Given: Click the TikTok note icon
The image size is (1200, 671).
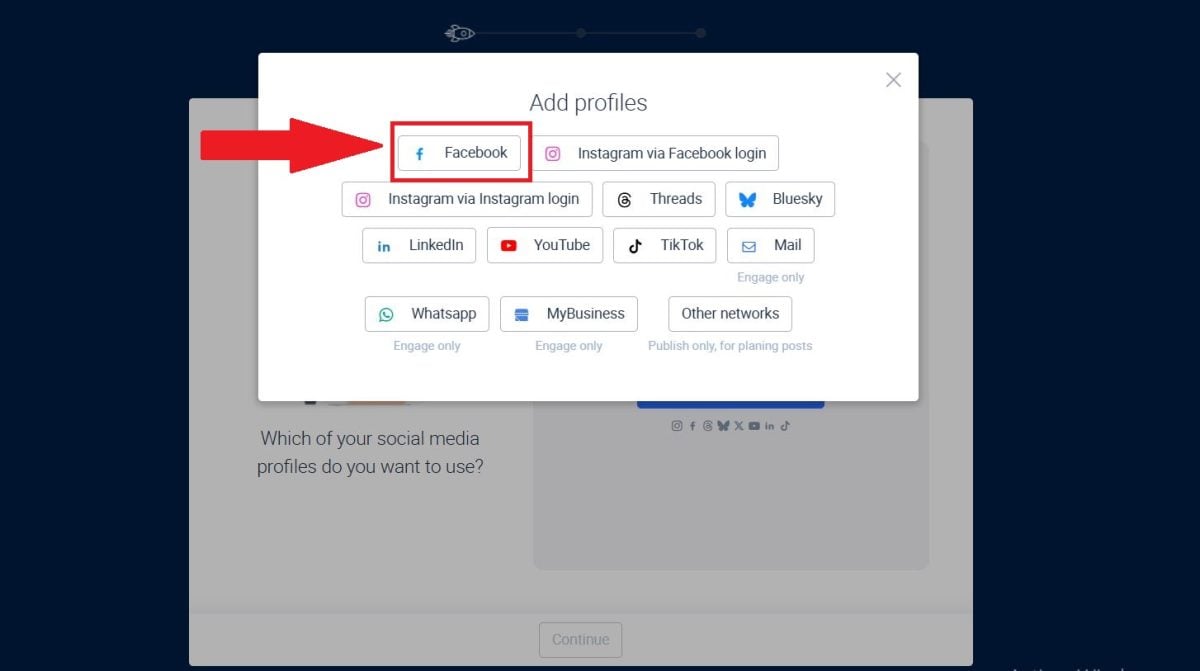Looking at the screenshot, I should [635, 246].
